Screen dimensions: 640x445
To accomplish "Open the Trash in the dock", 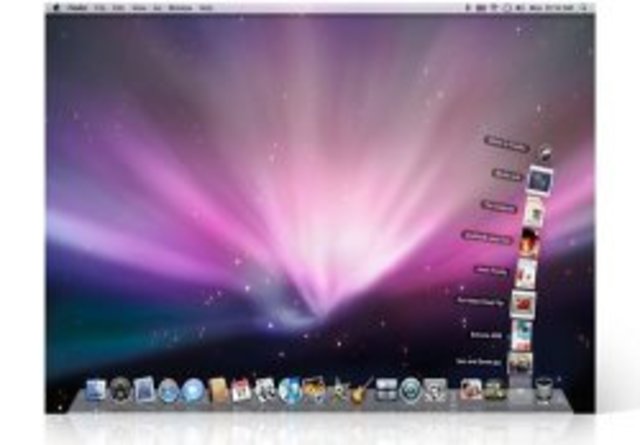I will tap(543, 389).
